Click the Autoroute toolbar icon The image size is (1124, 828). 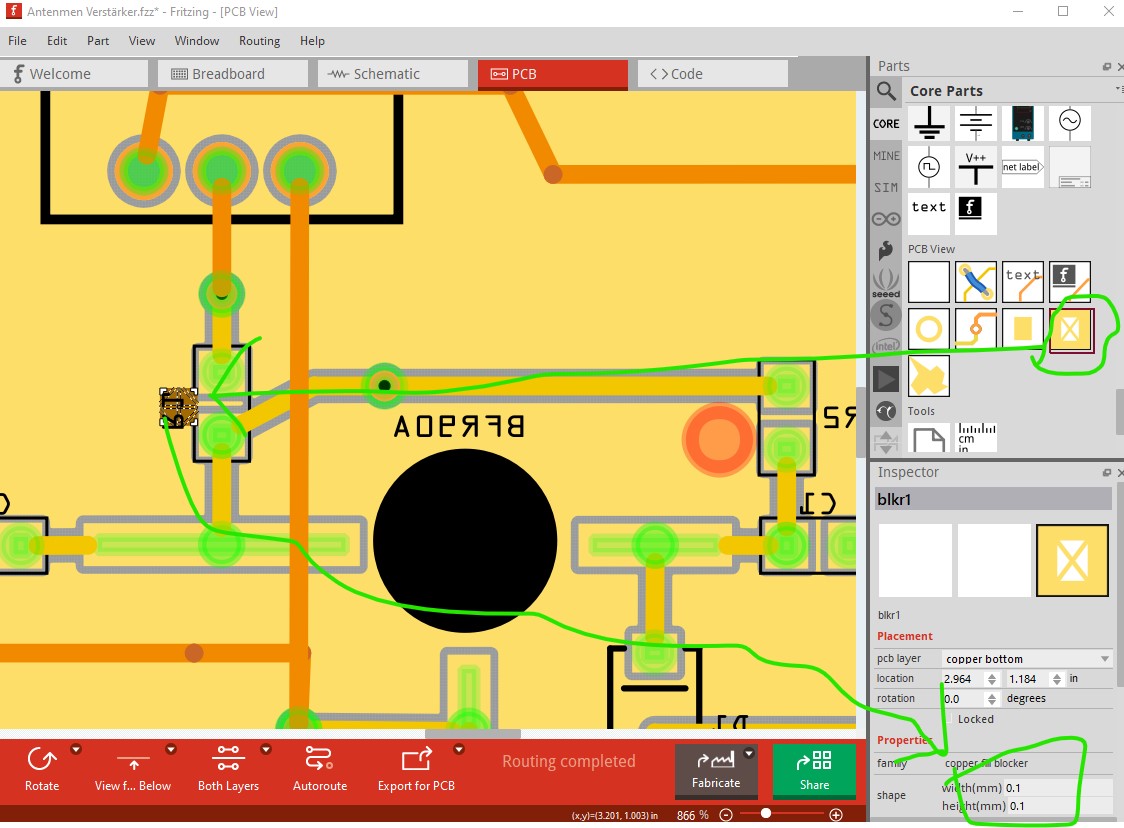click(x=319, y=768)
